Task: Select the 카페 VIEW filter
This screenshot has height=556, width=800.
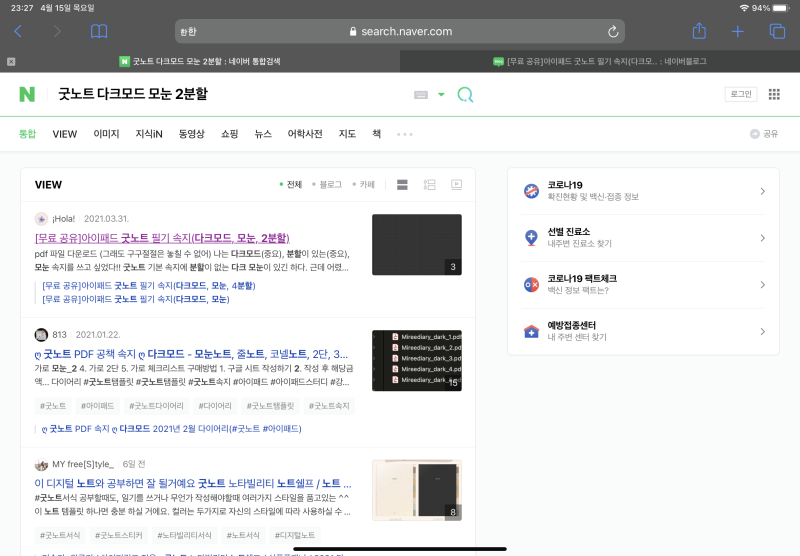Action: [x=364, y=184]
